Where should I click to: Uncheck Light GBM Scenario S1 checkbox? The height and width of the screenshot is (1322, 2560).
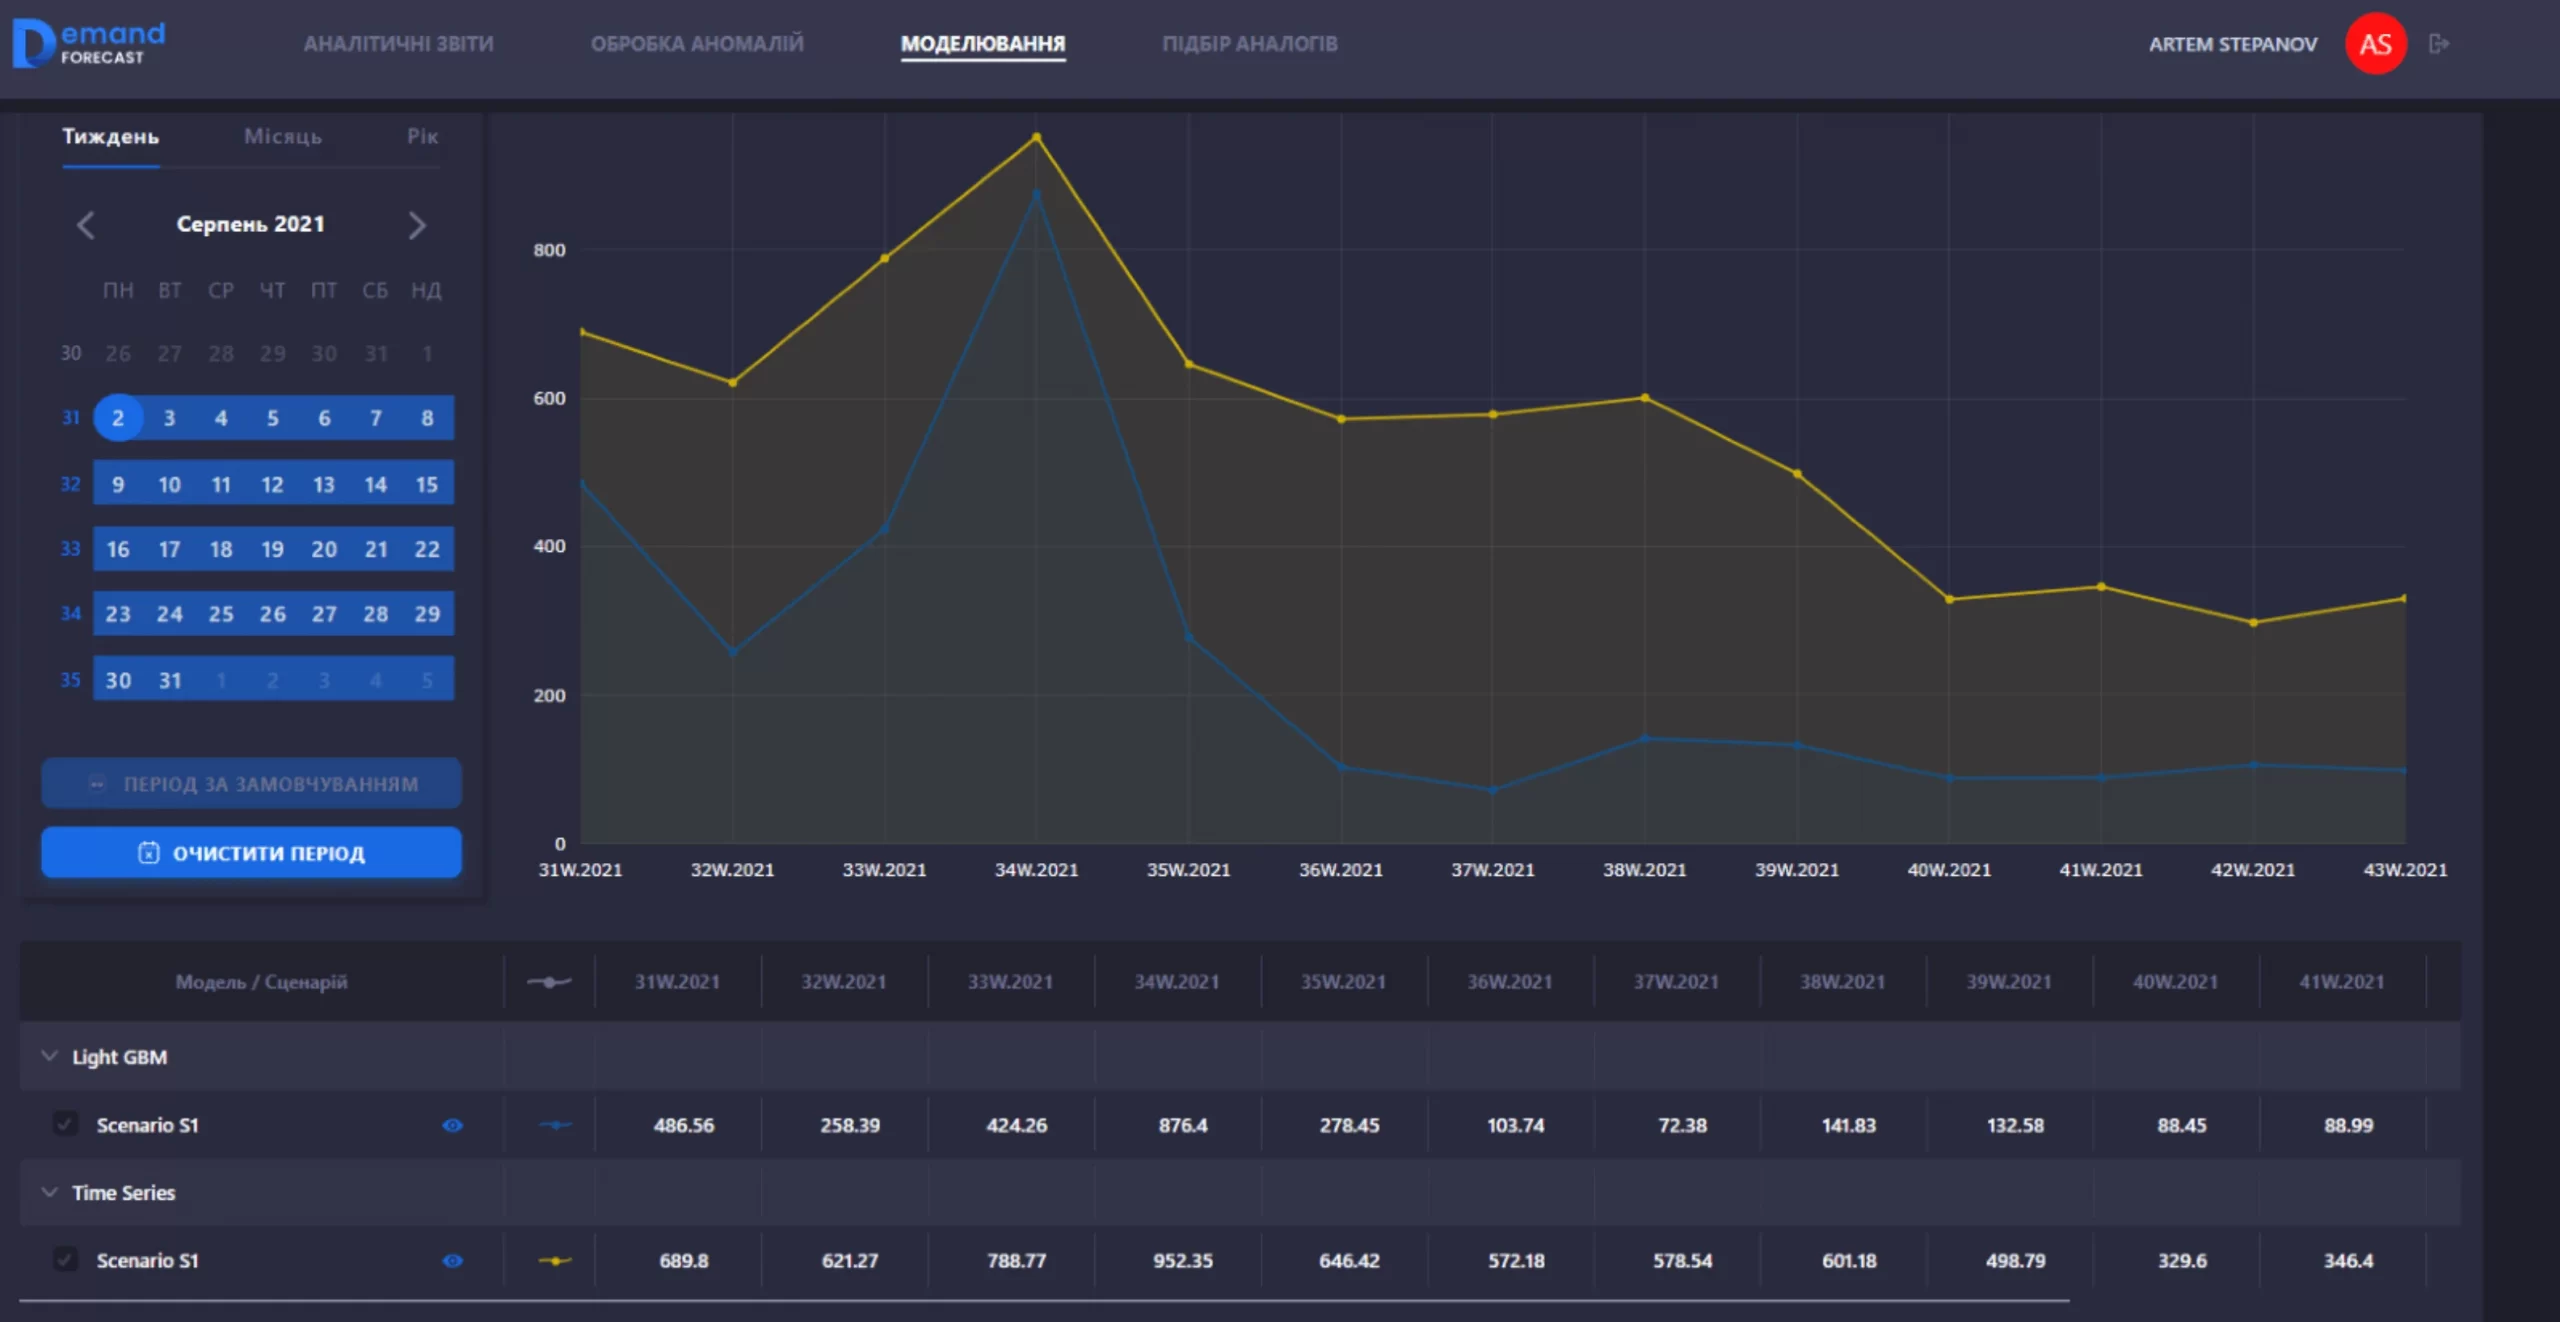[65, 1124]
